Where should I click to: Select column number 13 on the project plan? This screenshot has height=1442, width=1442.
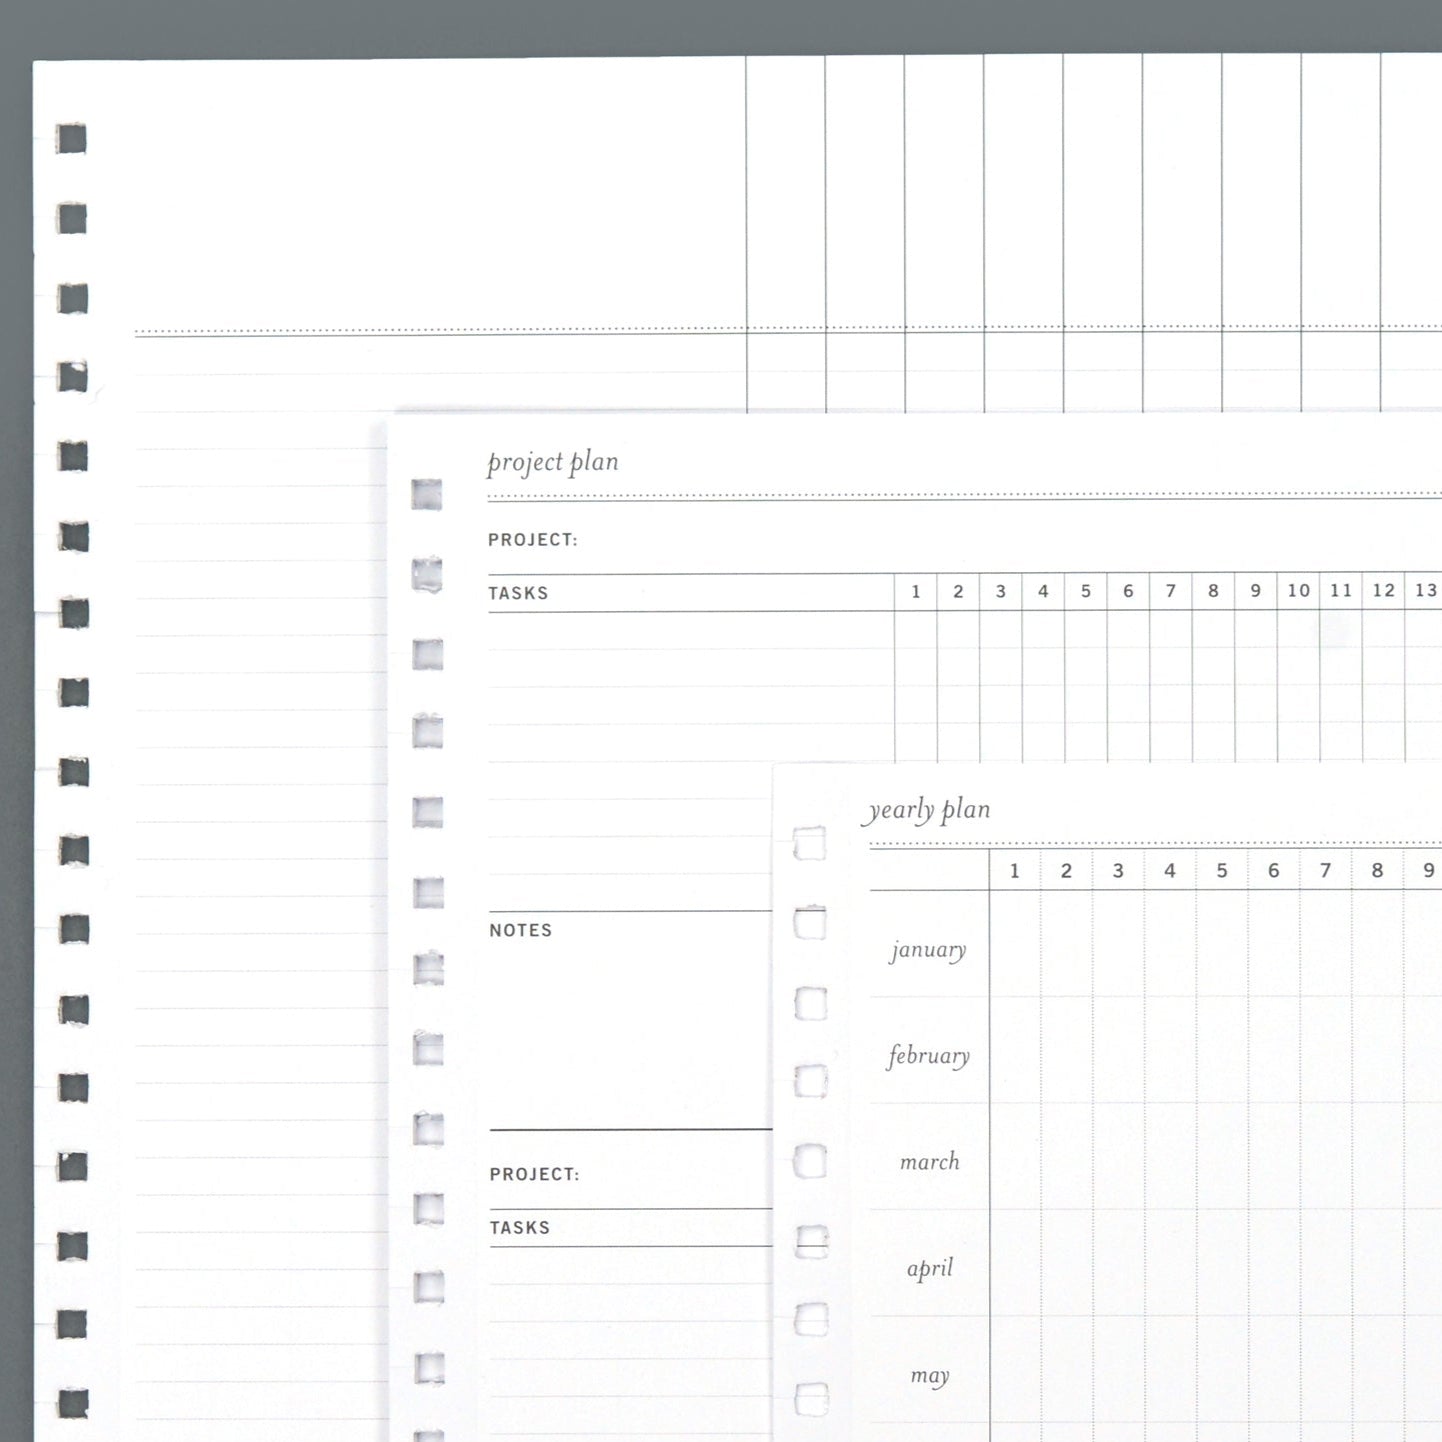[1426, 591]
